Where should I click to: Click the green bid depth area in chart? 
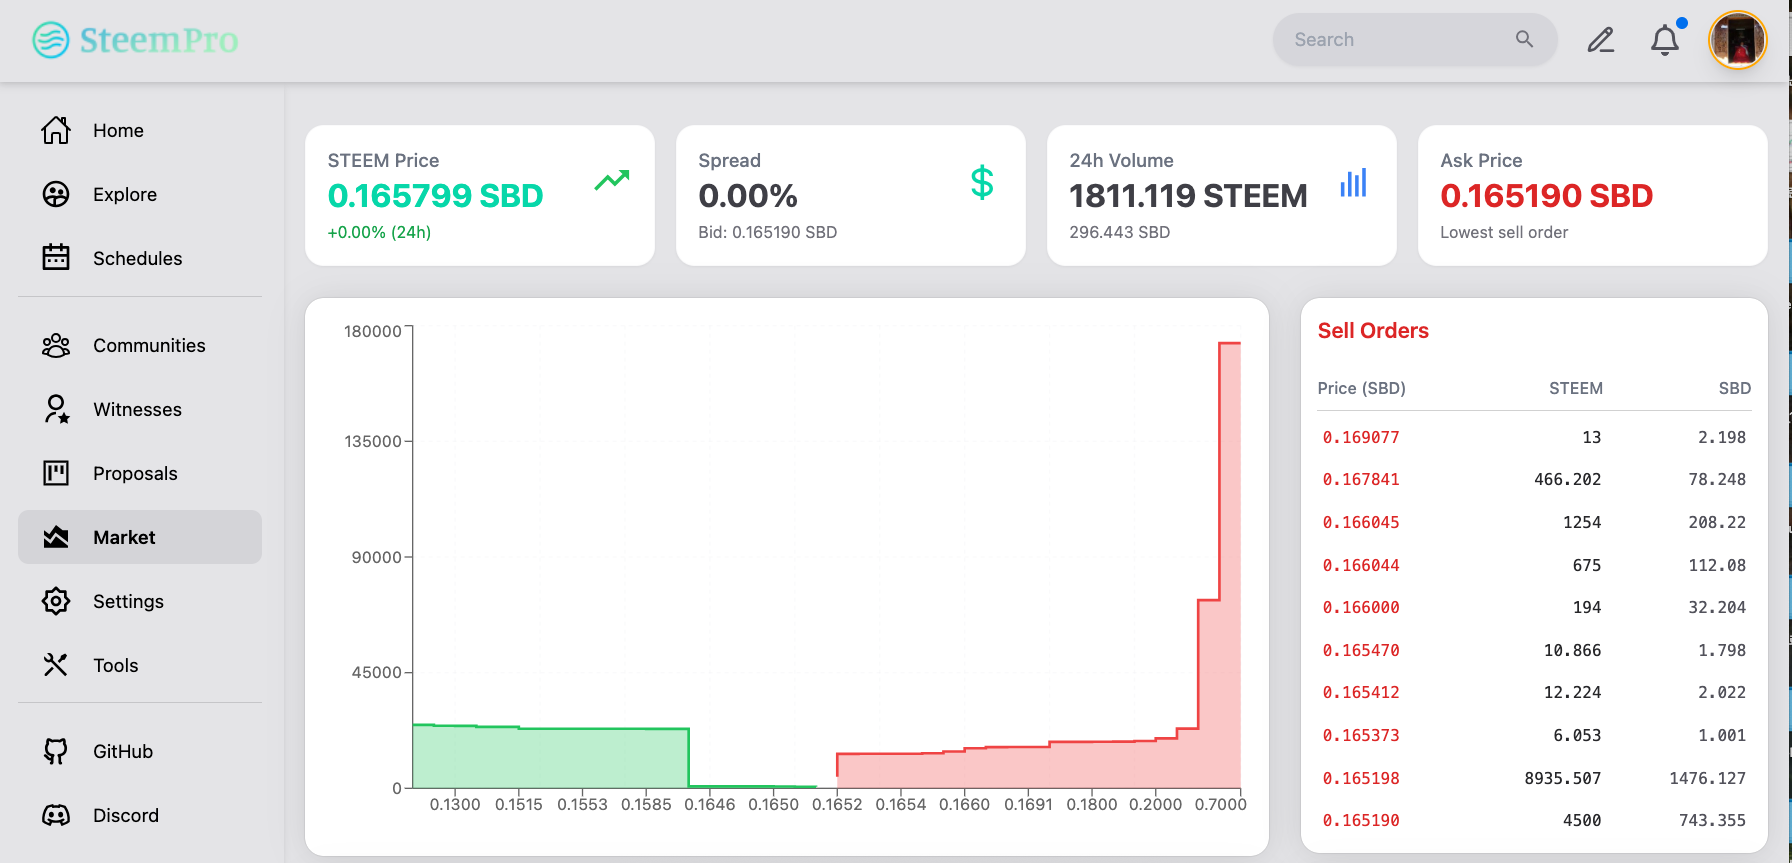pyautogui.click(x=550, y=757)
